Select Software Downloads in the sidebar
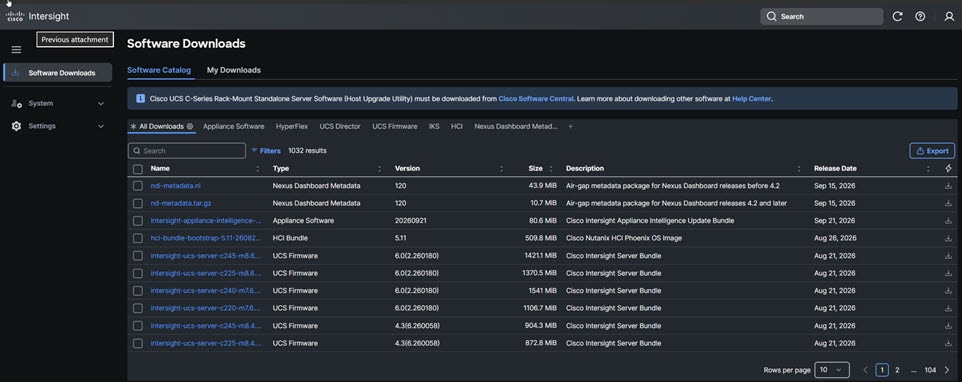This screenshot has width=962, height=382. click(x=58, y=72)
